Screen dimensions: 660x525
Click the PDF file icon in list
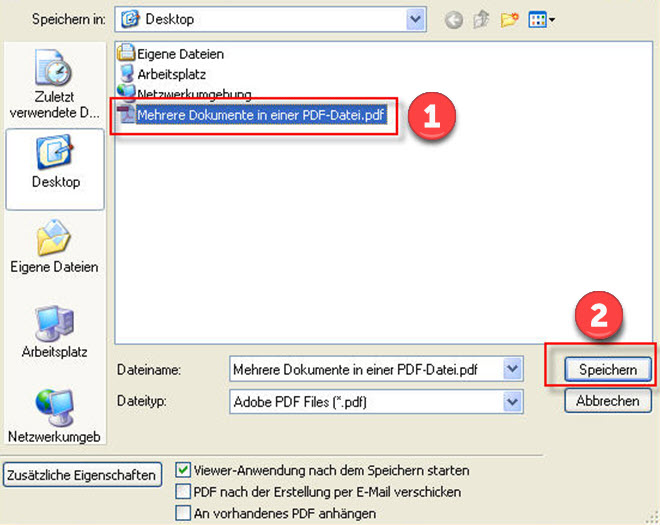point(126,115)
